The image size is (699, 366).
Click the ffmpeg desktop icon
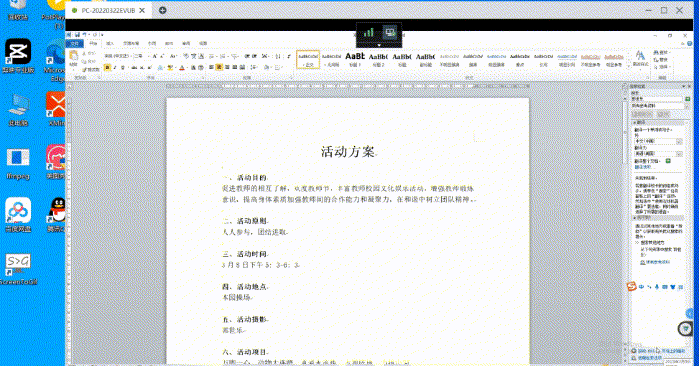18,163
